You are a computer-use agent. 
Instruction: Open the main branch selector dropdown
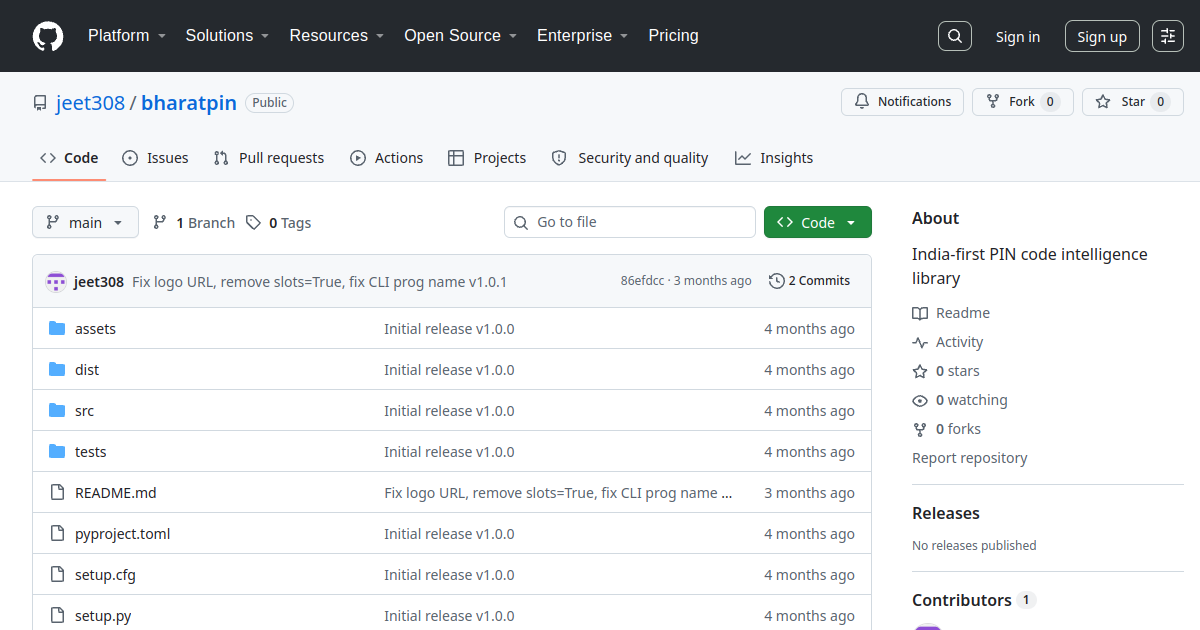(x=85, y=222)
